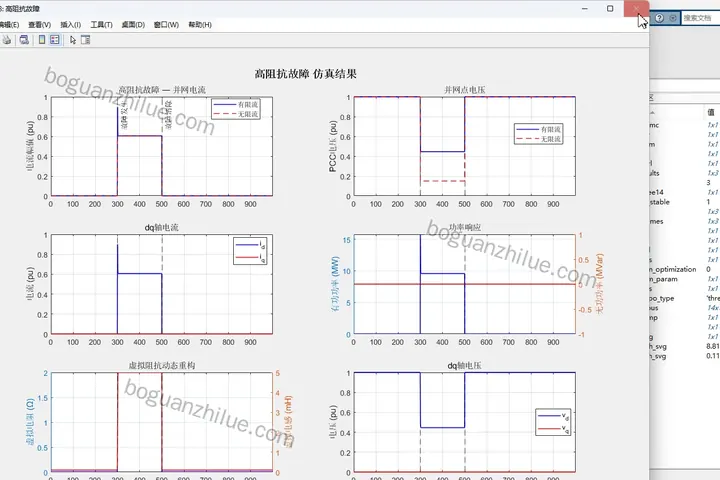Click the print preview toolbar icon
This screenshot has height=480, width=720.
point(24,40)
